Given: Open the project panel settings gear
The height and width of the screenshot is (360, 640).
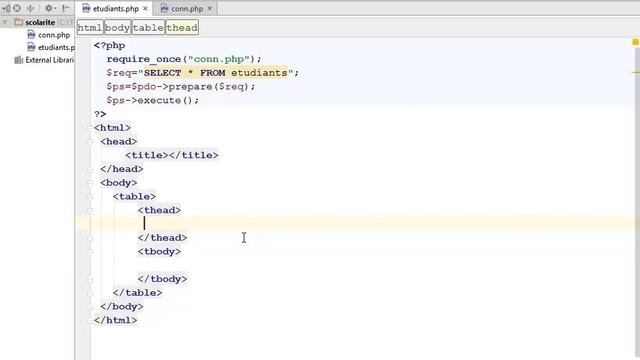Looking at the screenshot, I should tap(49, 8).
